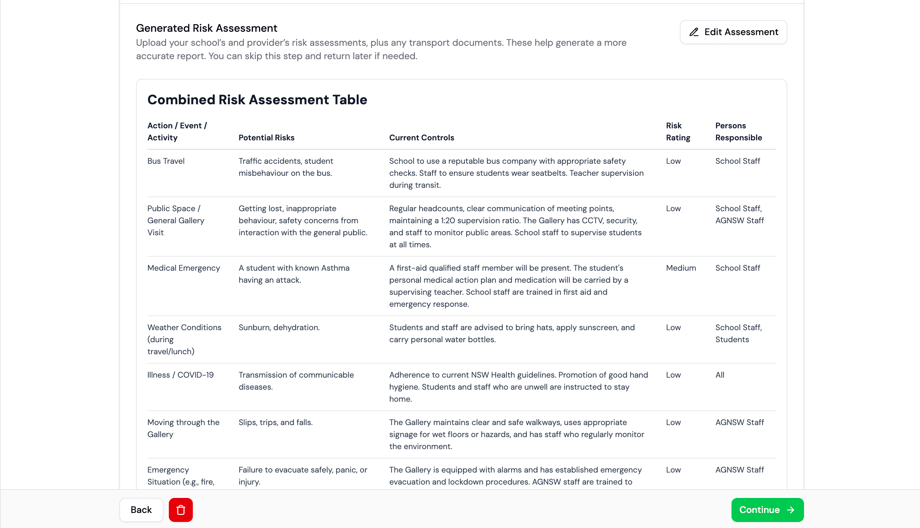This screenshot has width=920, height=528.
Task: Go Back to the previous step
Action: click(141, 510)
